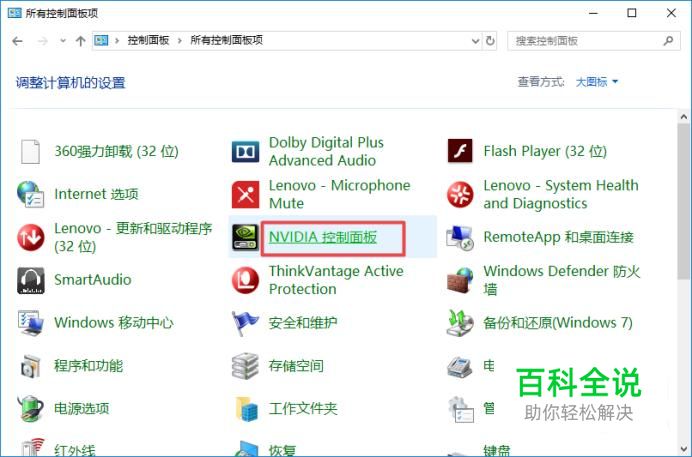Click the vertical scrollbar thumb

point(684,201)
